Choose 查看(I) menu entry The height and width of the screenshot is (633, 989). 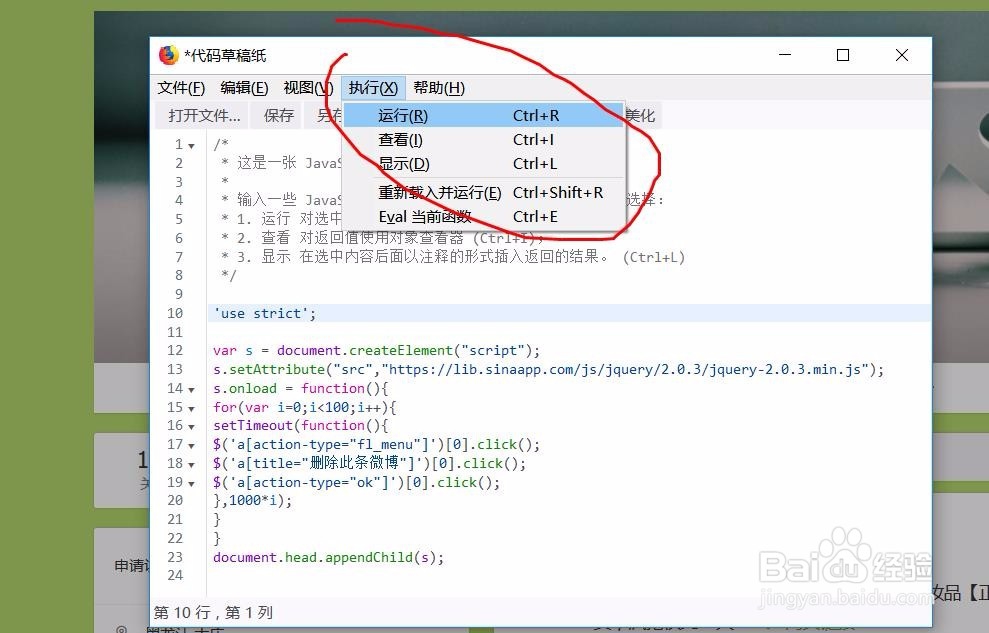click(484, 139)
